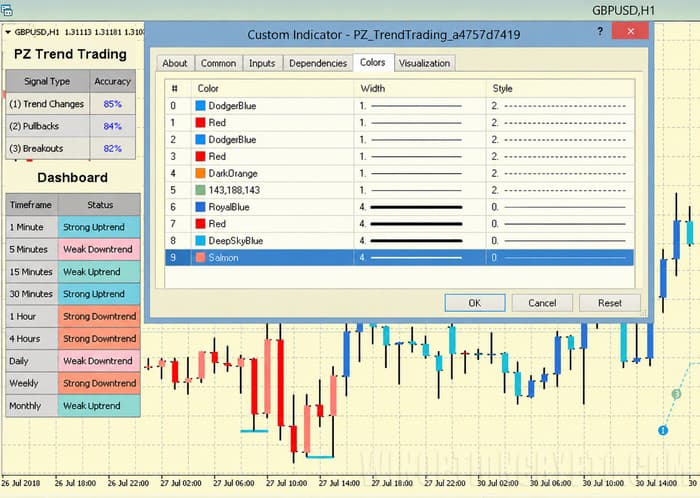Open style setting for row 7 Red
This screenshot has width=700, height=498.
pyautogui.click(x=560, y=224)
